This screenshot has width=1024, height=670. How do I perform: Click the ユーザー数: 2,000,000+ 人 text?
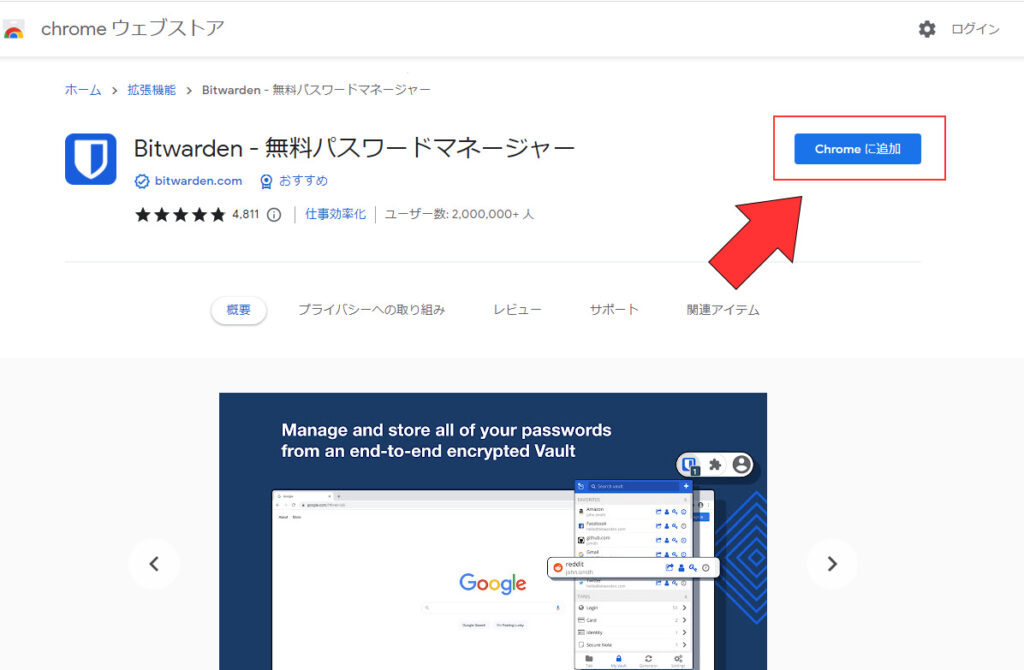pos(459,214)
